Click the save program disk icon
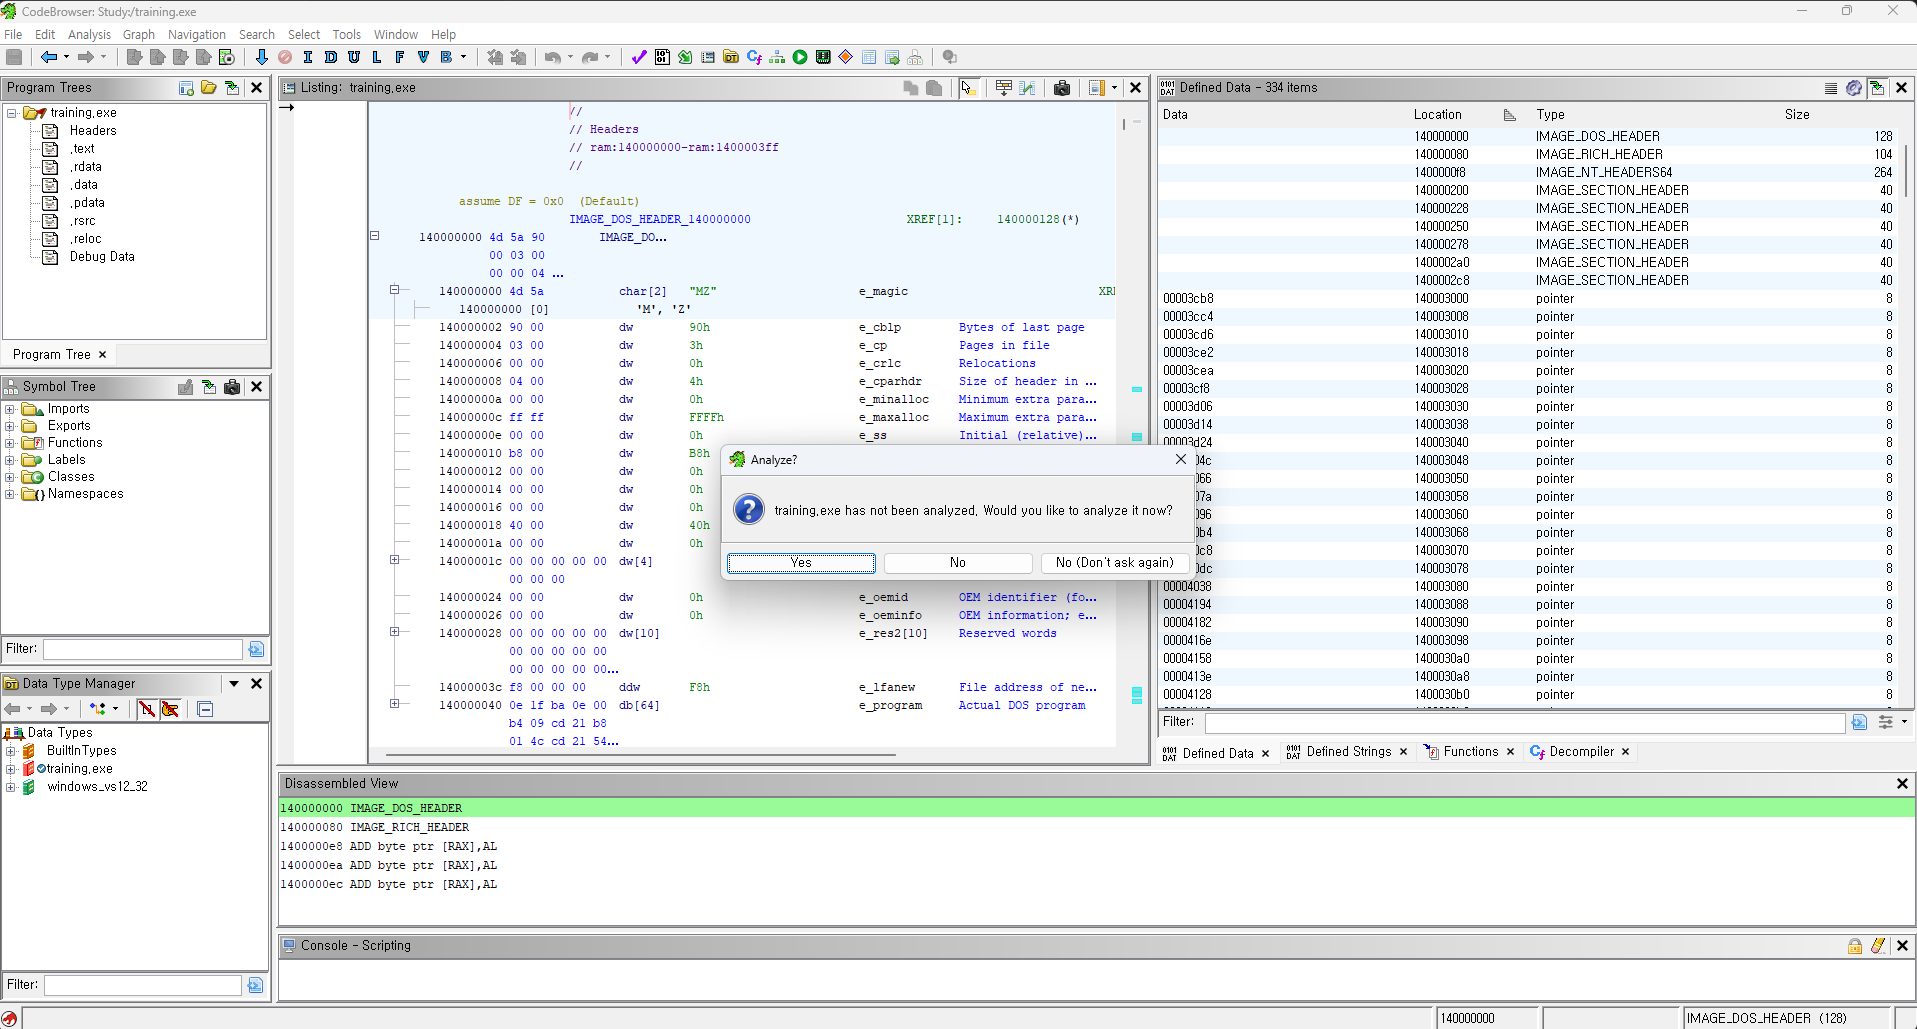1917x1029 pixels. [x=14, y=57]
